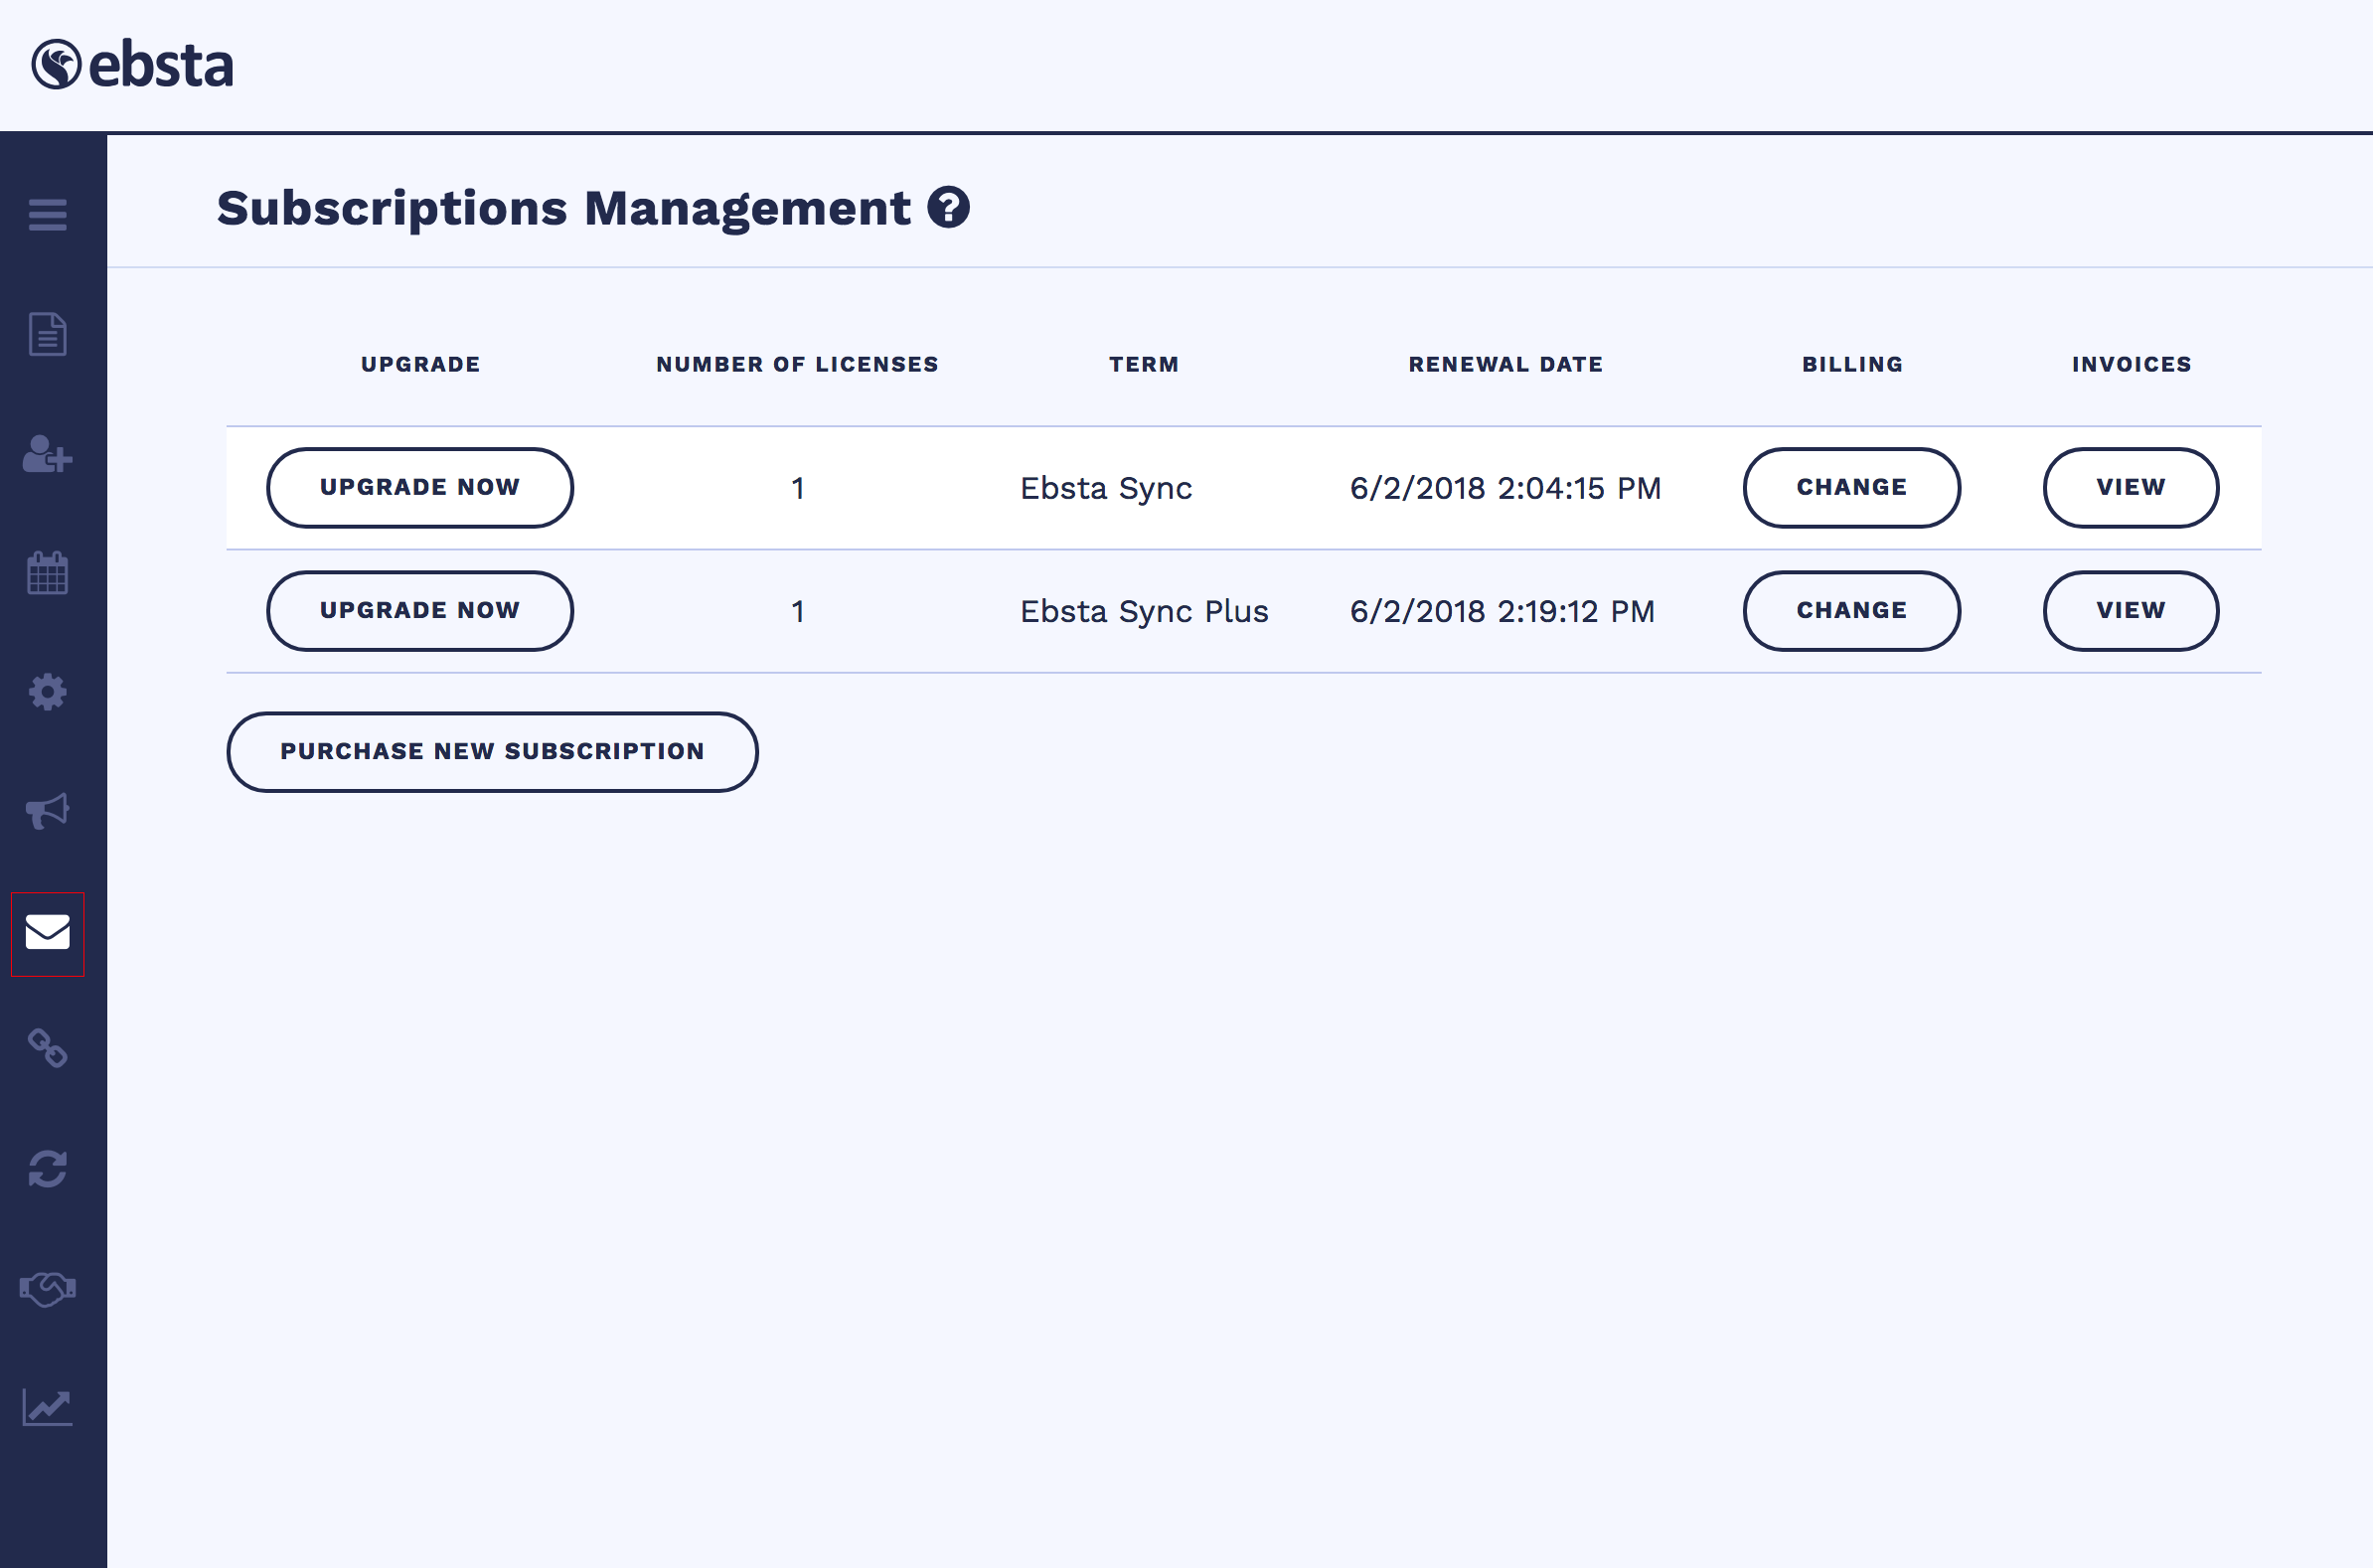Click the megaphone announcements icon
This screenshot has width=2373, height=1568.
point(47,811)
